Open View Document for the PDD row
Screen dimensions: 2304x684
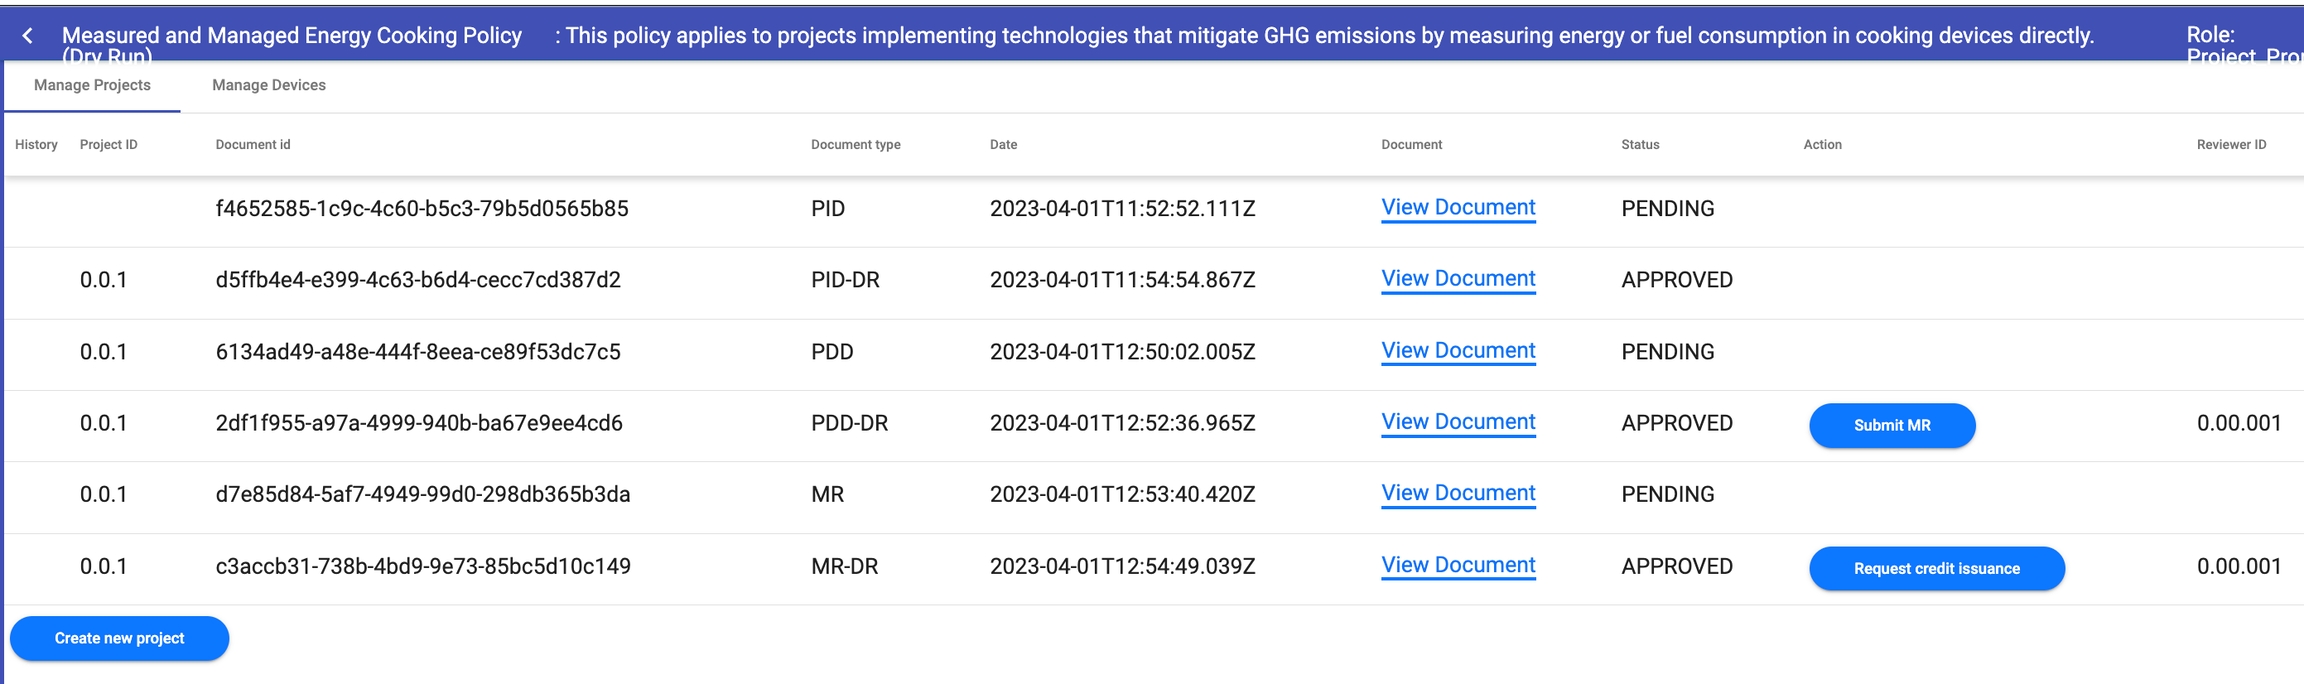click(1457, 351)
